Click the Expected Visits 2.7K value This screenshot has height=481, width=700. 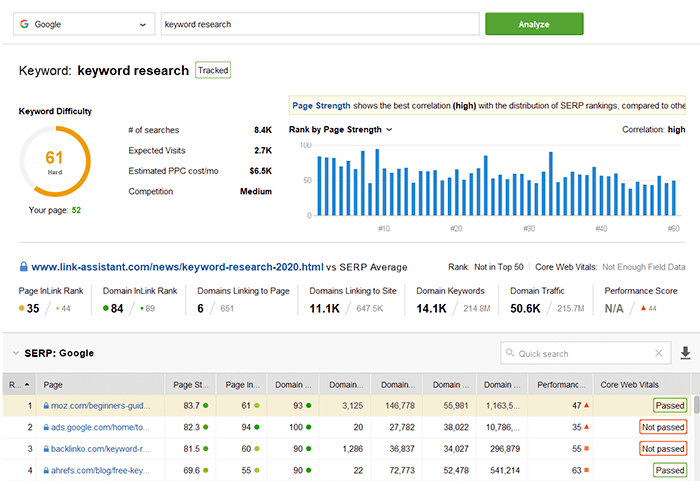click(262, 151)
